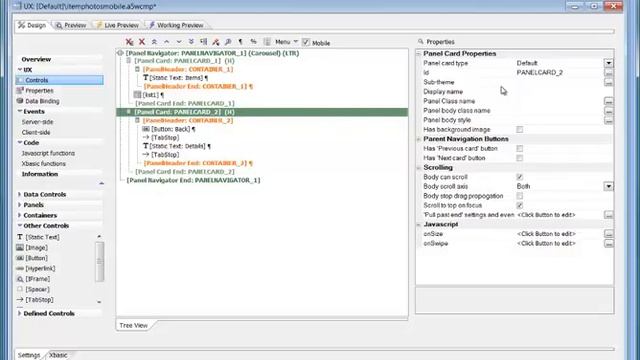The width and height of the screenshot is (640, 360).
Task: Click the Other Controls list scrollbar
Action: click(99, 261)
